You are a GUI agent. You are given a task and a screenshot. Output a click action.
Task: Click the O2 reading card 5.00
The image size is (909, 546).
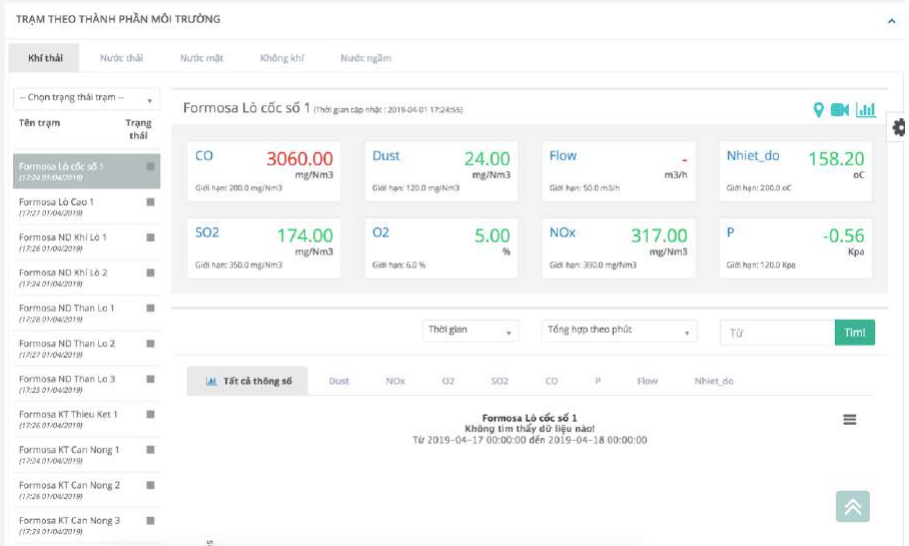click(441, 248)
